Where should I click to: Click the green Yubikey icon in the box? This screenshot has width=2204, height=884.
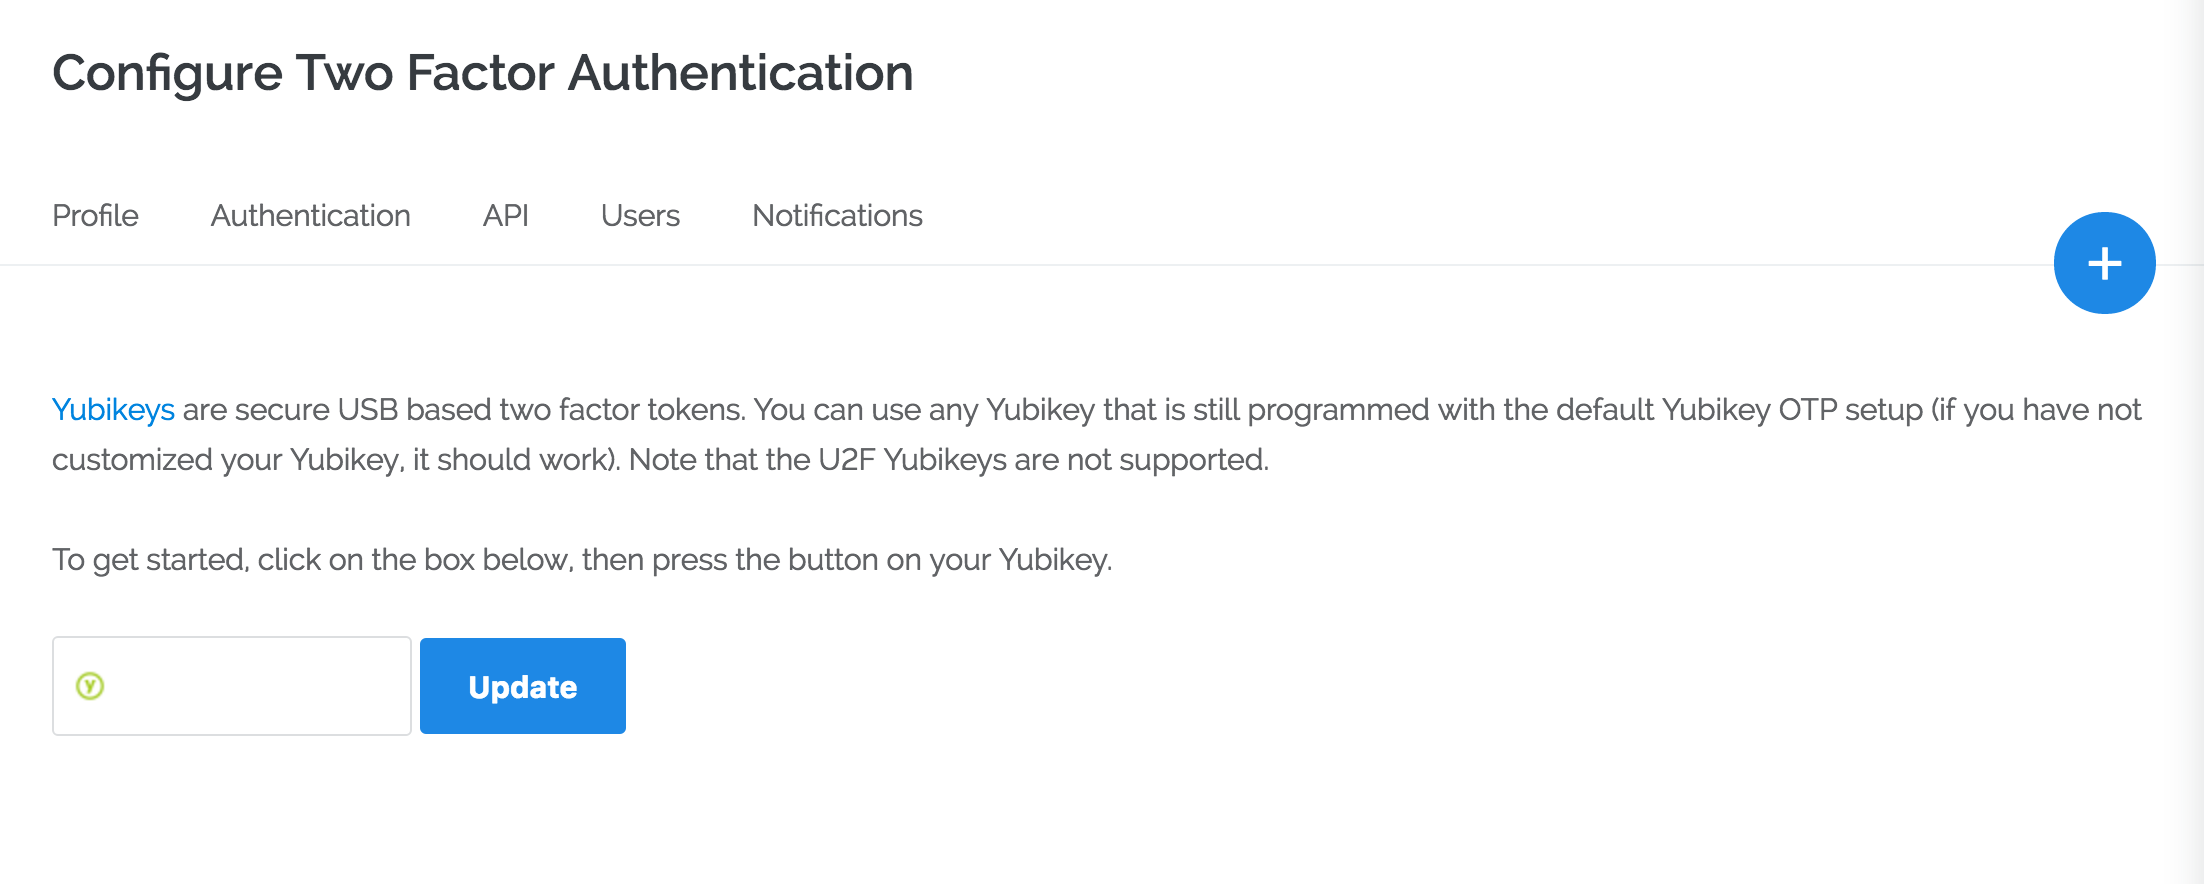(x=90, y=686)
